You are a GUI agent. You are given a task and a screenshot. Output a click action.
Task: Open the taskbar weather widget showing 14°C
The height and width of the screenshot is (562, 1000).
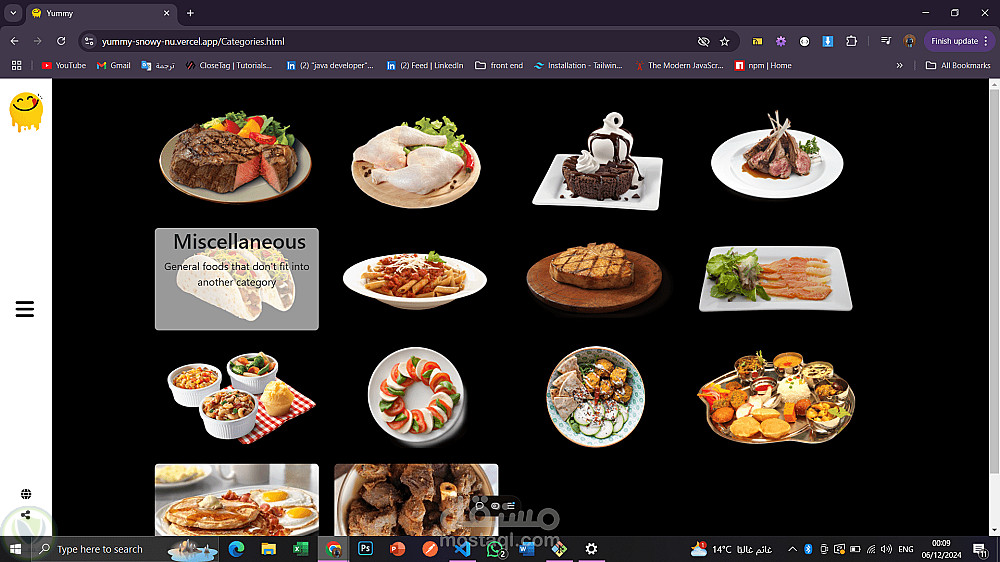point(732,549)
